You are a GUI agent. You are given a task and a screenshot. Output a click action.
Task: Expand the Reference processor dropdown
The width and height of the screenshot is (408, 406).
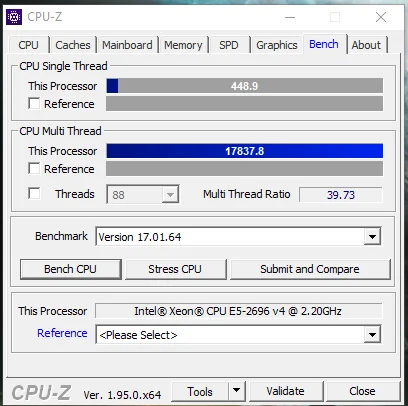click(x=372, y=334)
